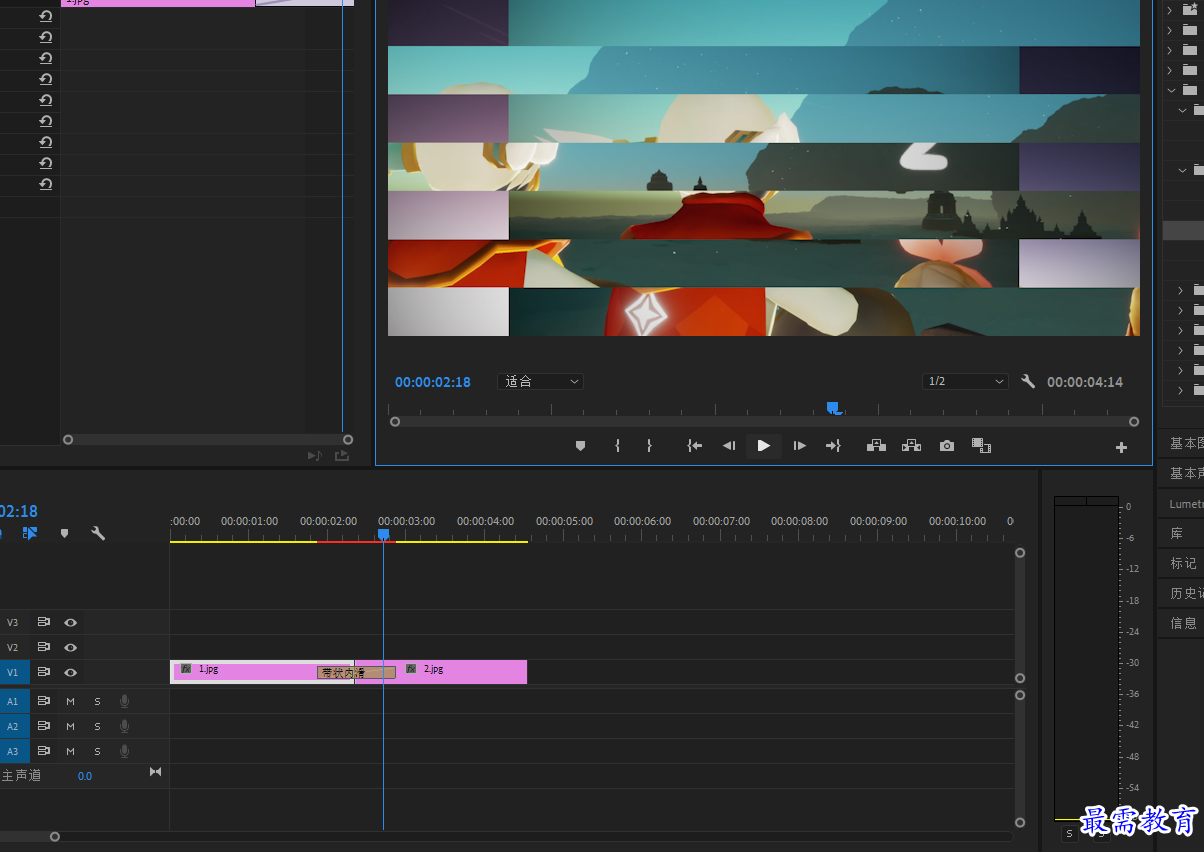Solo audio track A2
Viewport: 1204px width, 852px height.
click(97, 726)
